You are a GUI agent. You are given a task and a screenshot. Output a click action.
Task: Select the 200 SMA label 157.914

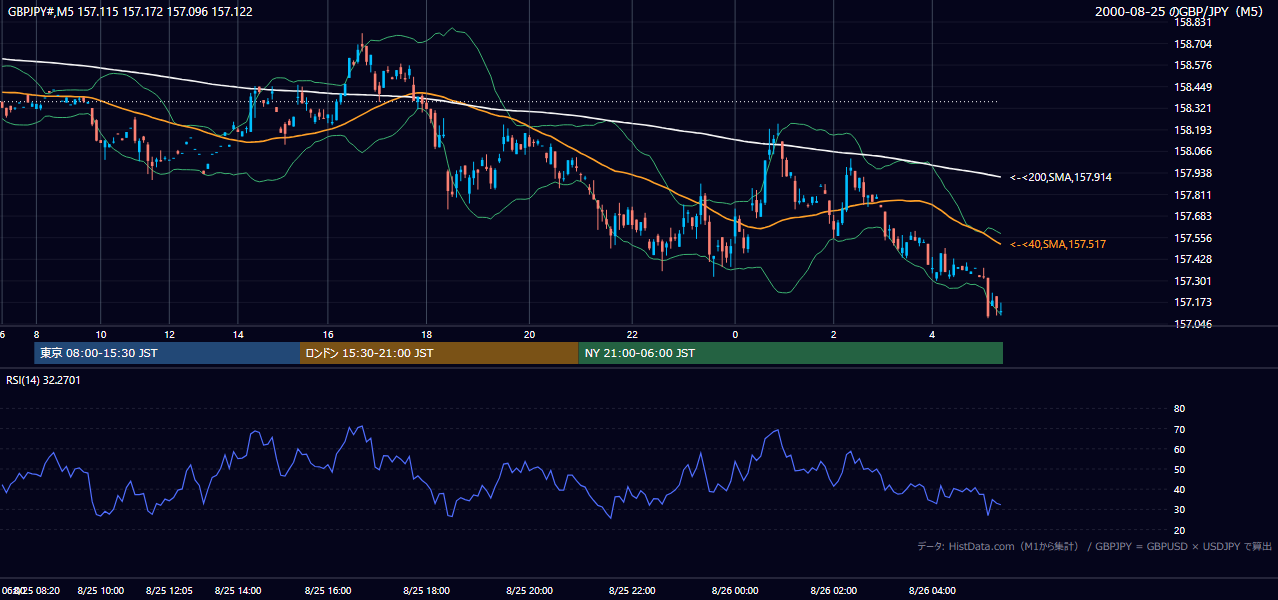click(x=1061, y=177)
